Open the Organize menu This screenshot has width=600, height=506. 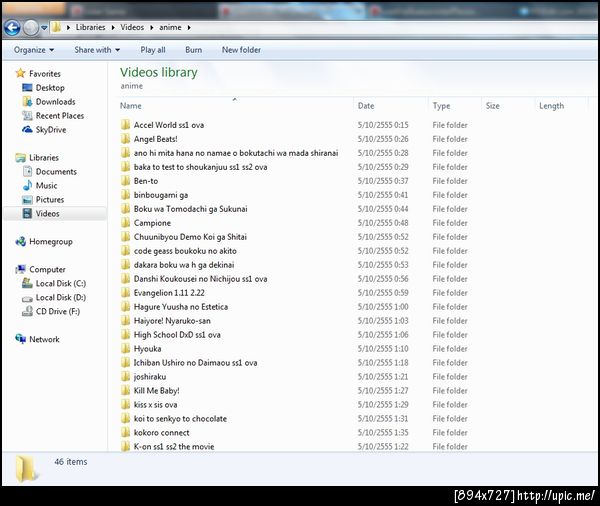tap(34, 50)
